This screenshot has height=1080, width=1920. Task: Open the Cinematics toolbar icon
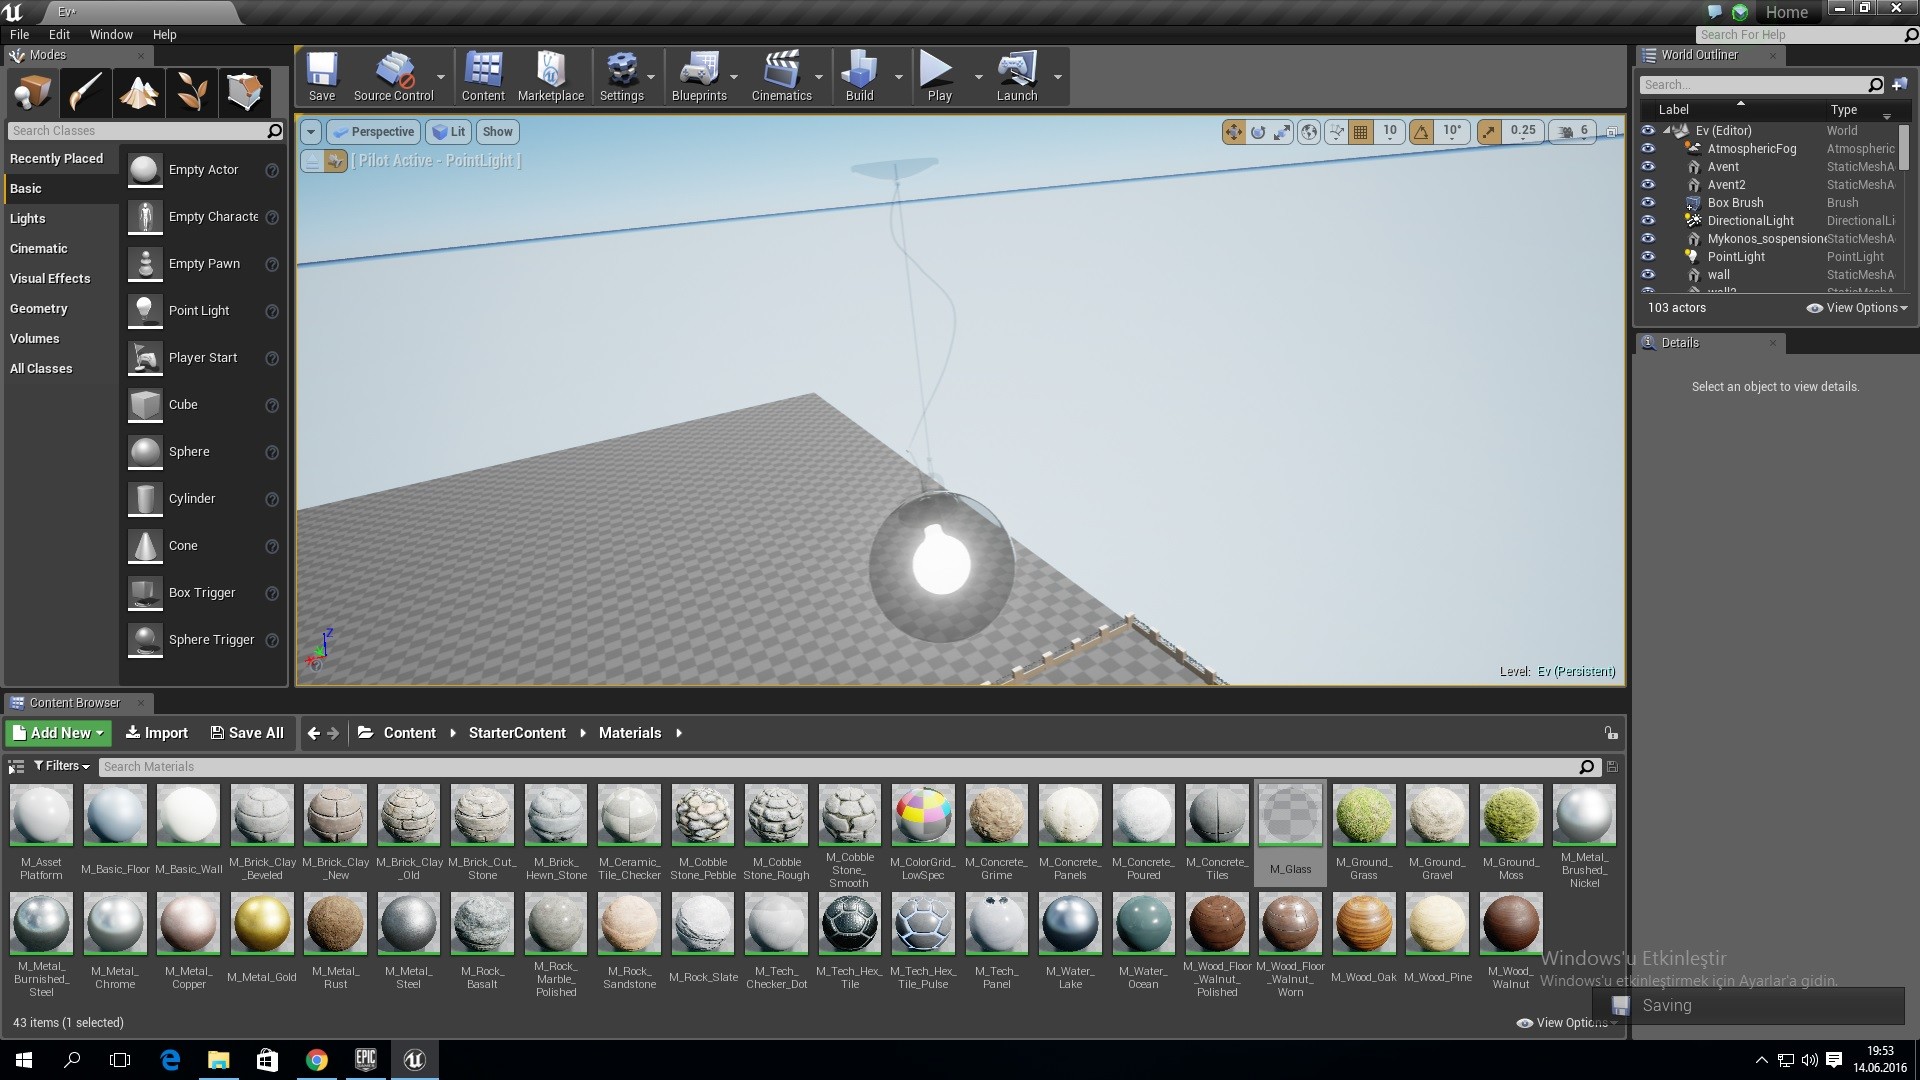pos(781,77)
